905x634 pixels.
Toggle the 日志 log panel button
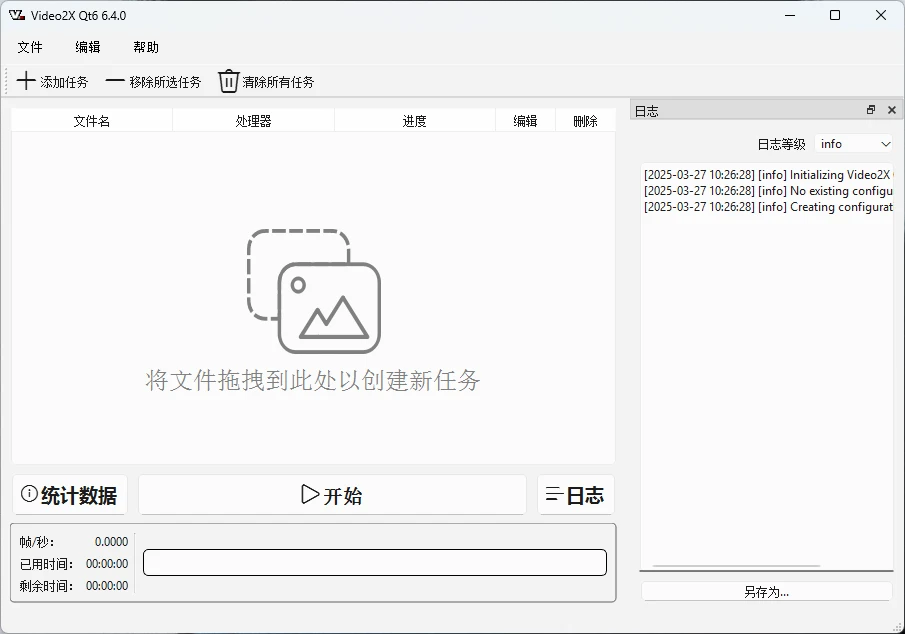575,495
